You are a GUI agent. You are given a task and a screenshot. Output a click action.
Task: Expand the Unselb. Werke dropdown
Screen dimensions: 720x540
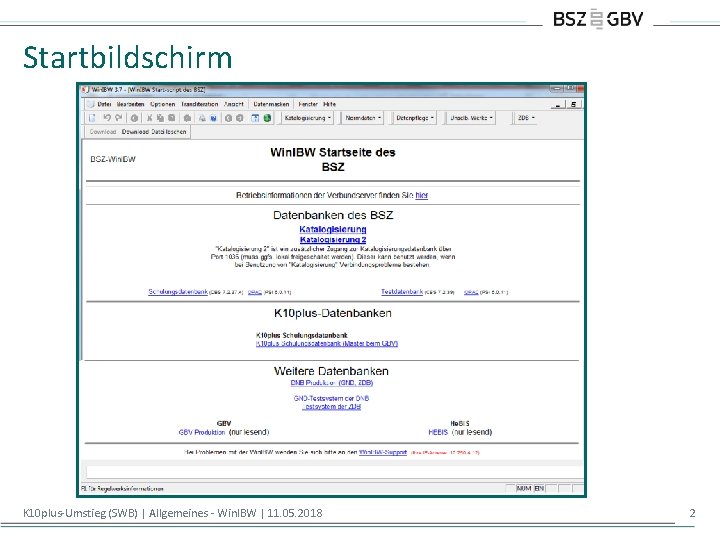pyautogui.click(x=471, y=118)
